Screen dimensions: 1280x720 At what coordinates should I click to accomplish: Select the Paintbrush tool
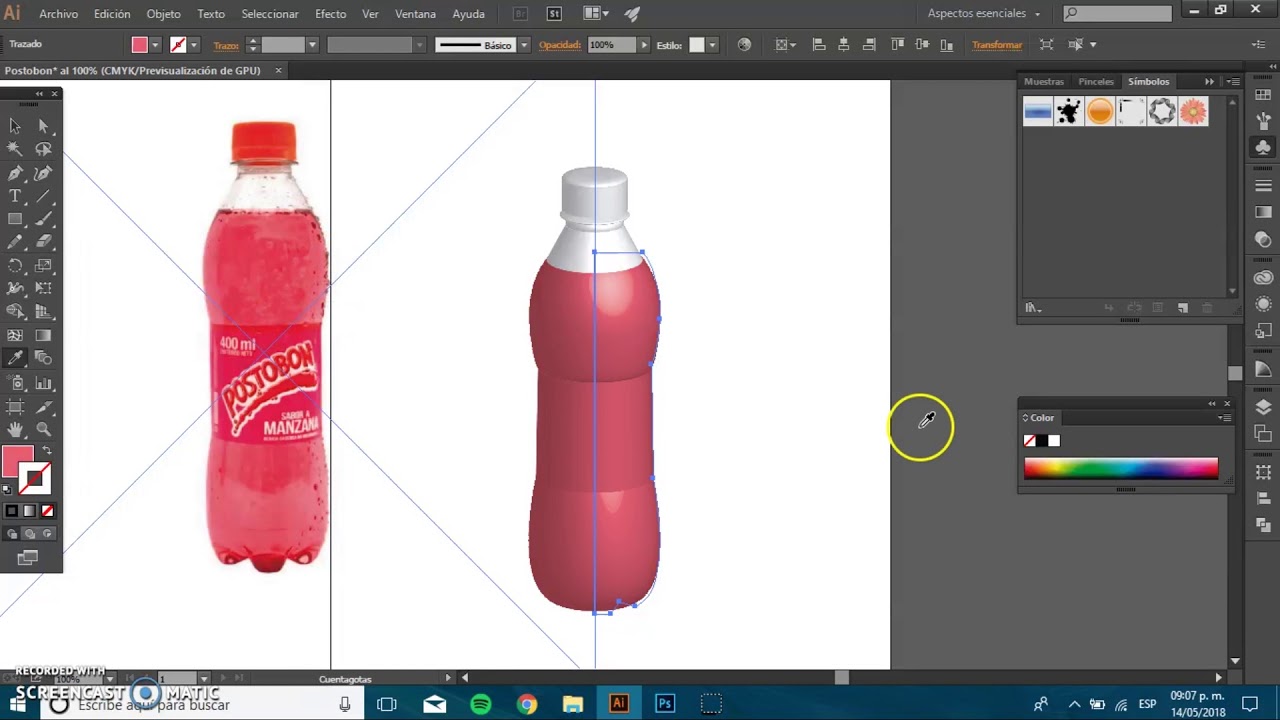(43, 219)
